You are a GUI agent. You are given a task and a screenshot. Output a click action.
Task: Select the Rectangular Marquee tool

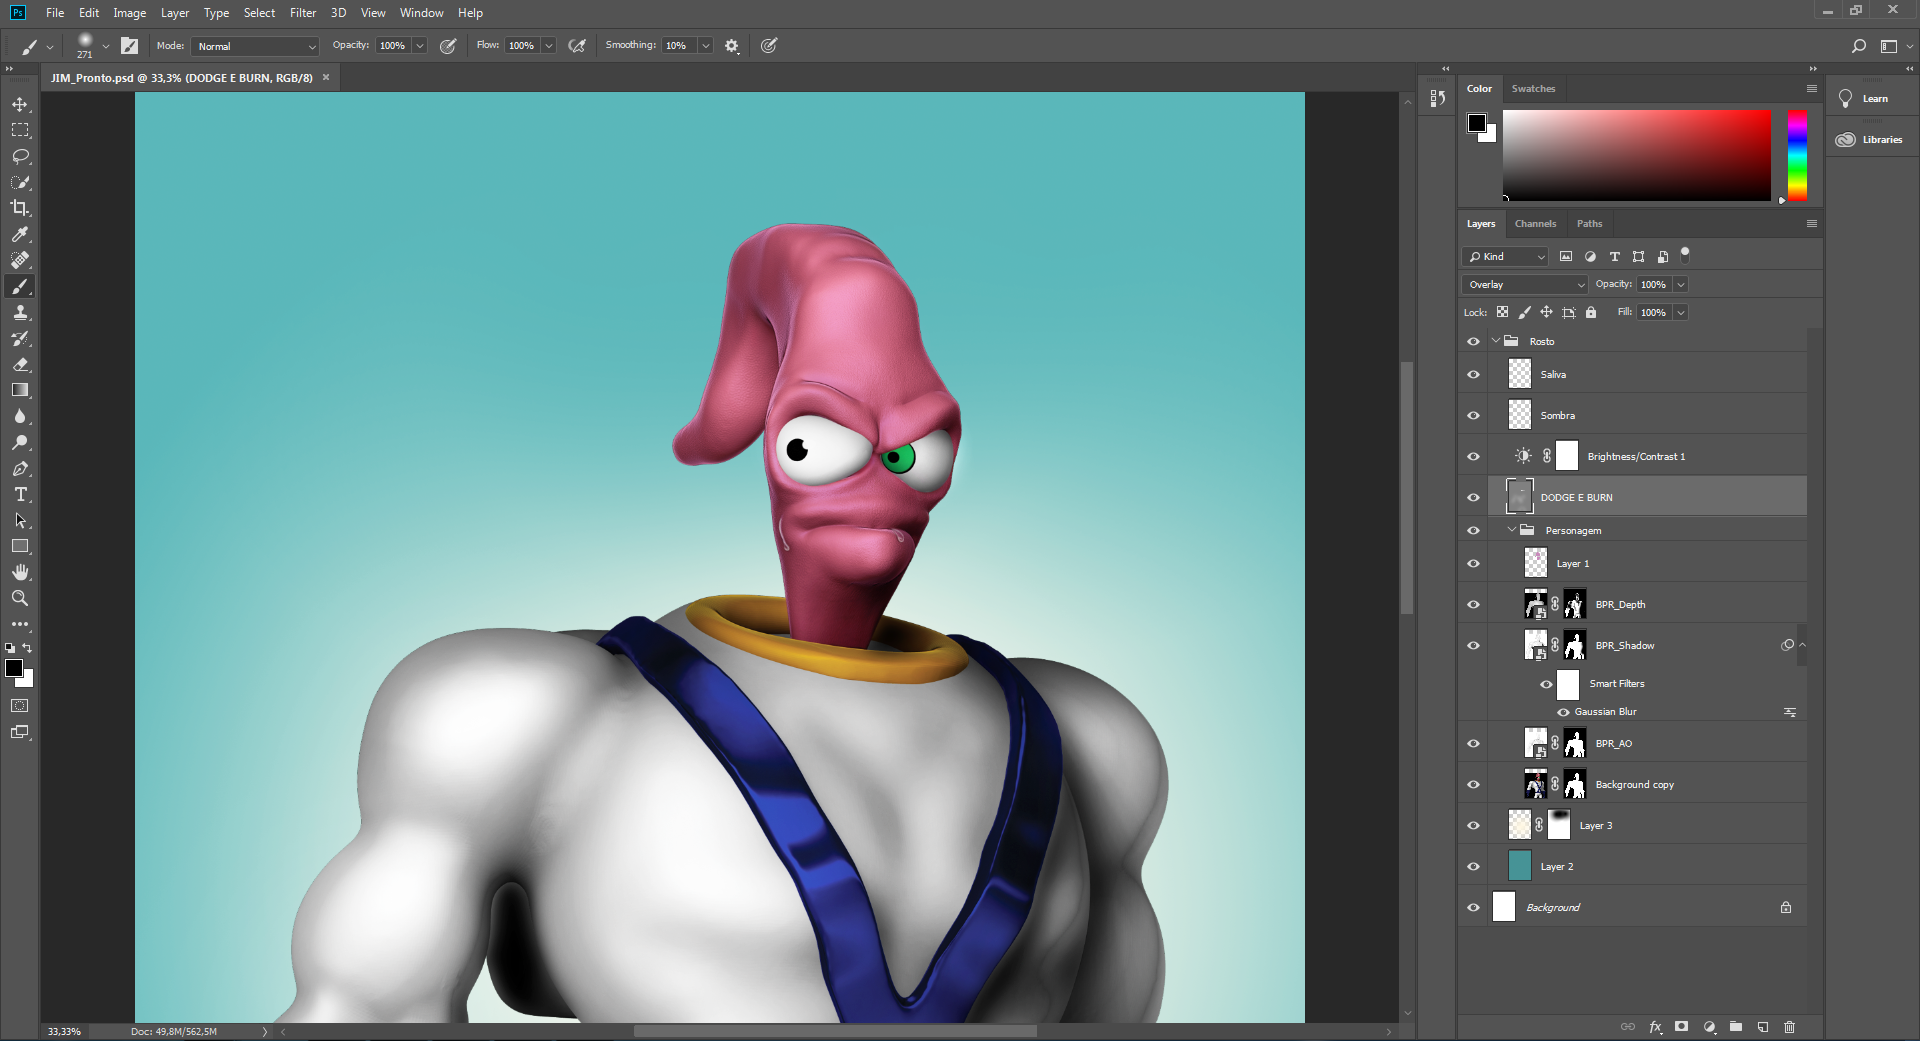(x=20, y=130)
